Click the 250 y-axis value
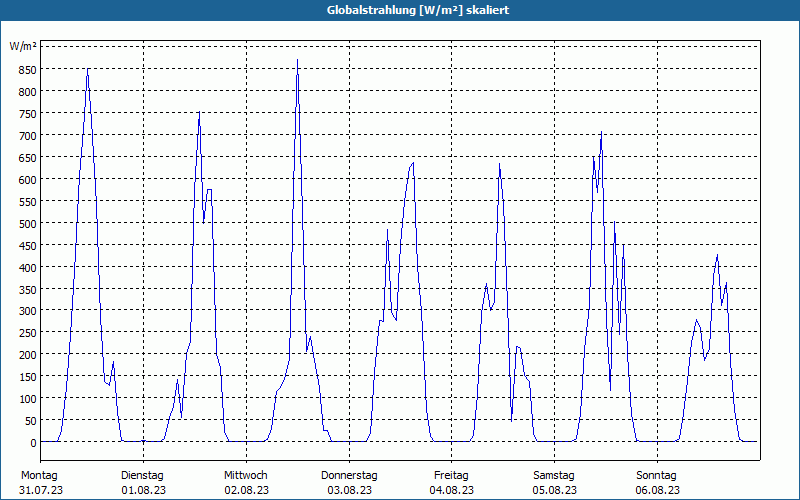Viewport: 800px width, 500px height. pos(27,333)
